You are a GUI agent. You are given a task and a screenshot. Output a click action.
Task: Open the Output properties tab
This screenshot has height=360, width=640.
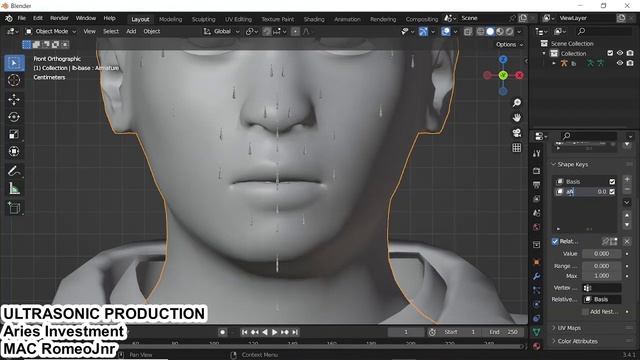pyautogui.click(x=537, y=185)
